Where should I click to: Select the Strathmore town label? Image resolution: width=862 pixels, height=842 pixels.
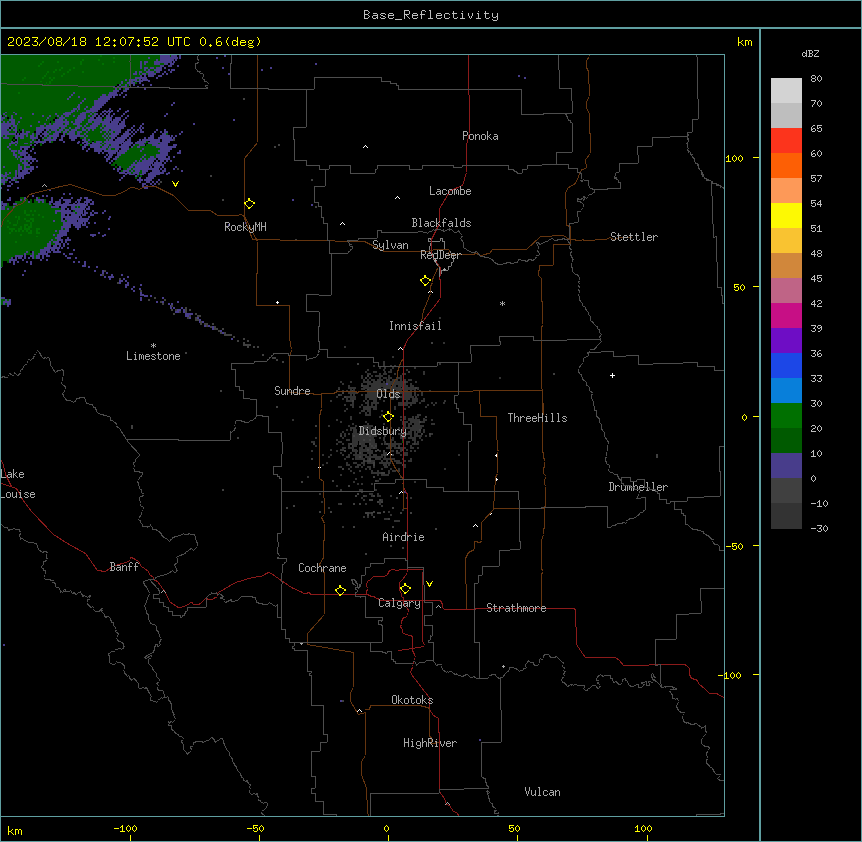[x=516, y=608]
